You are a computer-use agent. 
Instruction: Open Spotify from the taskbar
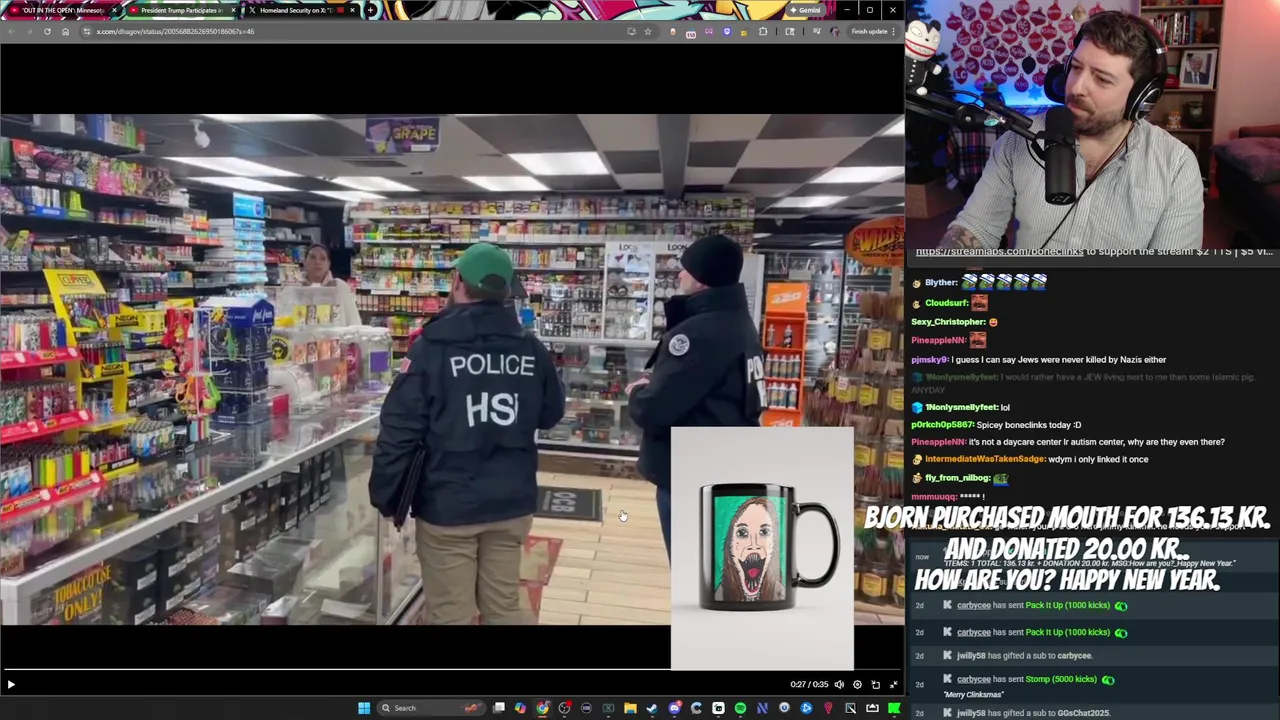pos(740,708)
